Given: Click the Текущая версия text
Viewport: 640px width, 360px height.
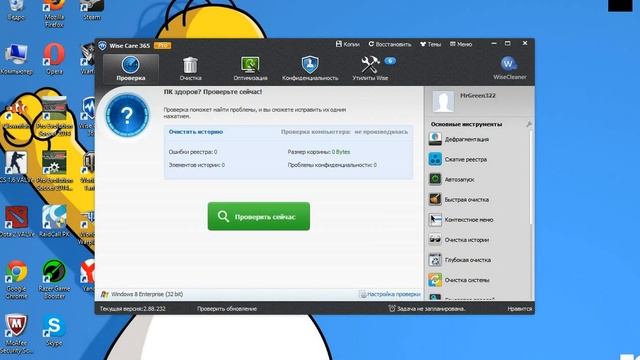Looking at the screenshot, I should coord(133,309).
